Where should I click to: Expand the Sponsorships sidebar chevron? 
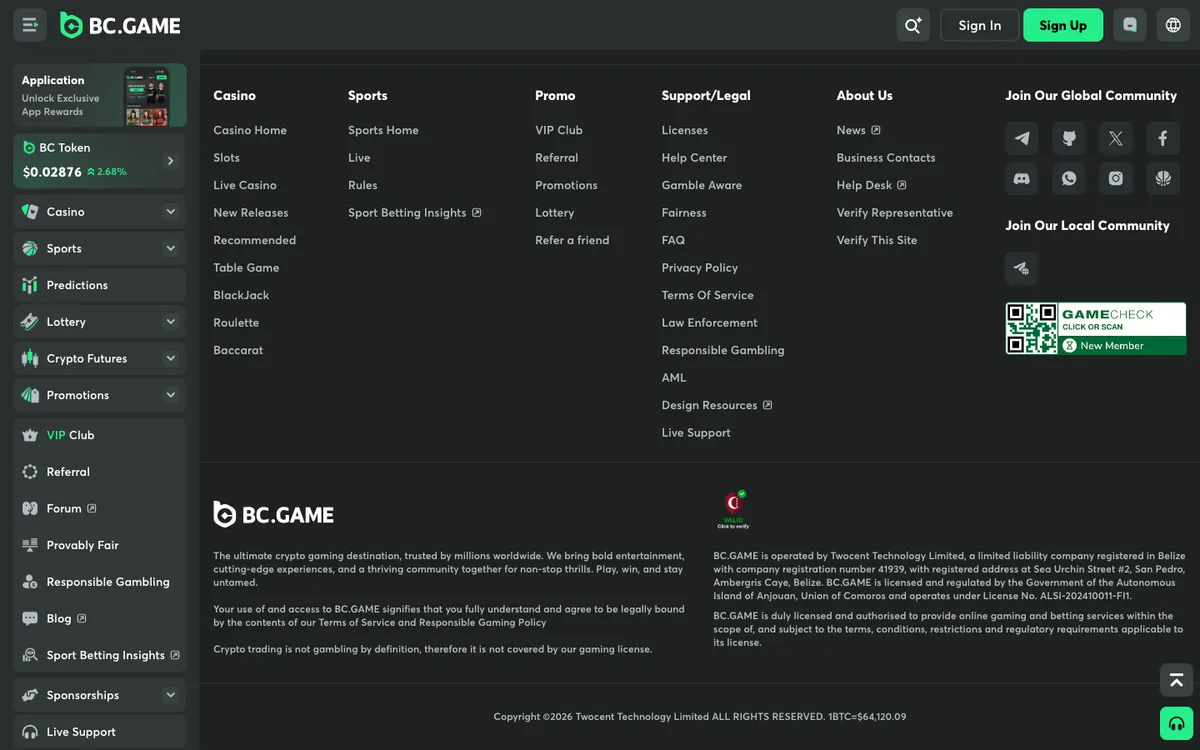[170, 695]
